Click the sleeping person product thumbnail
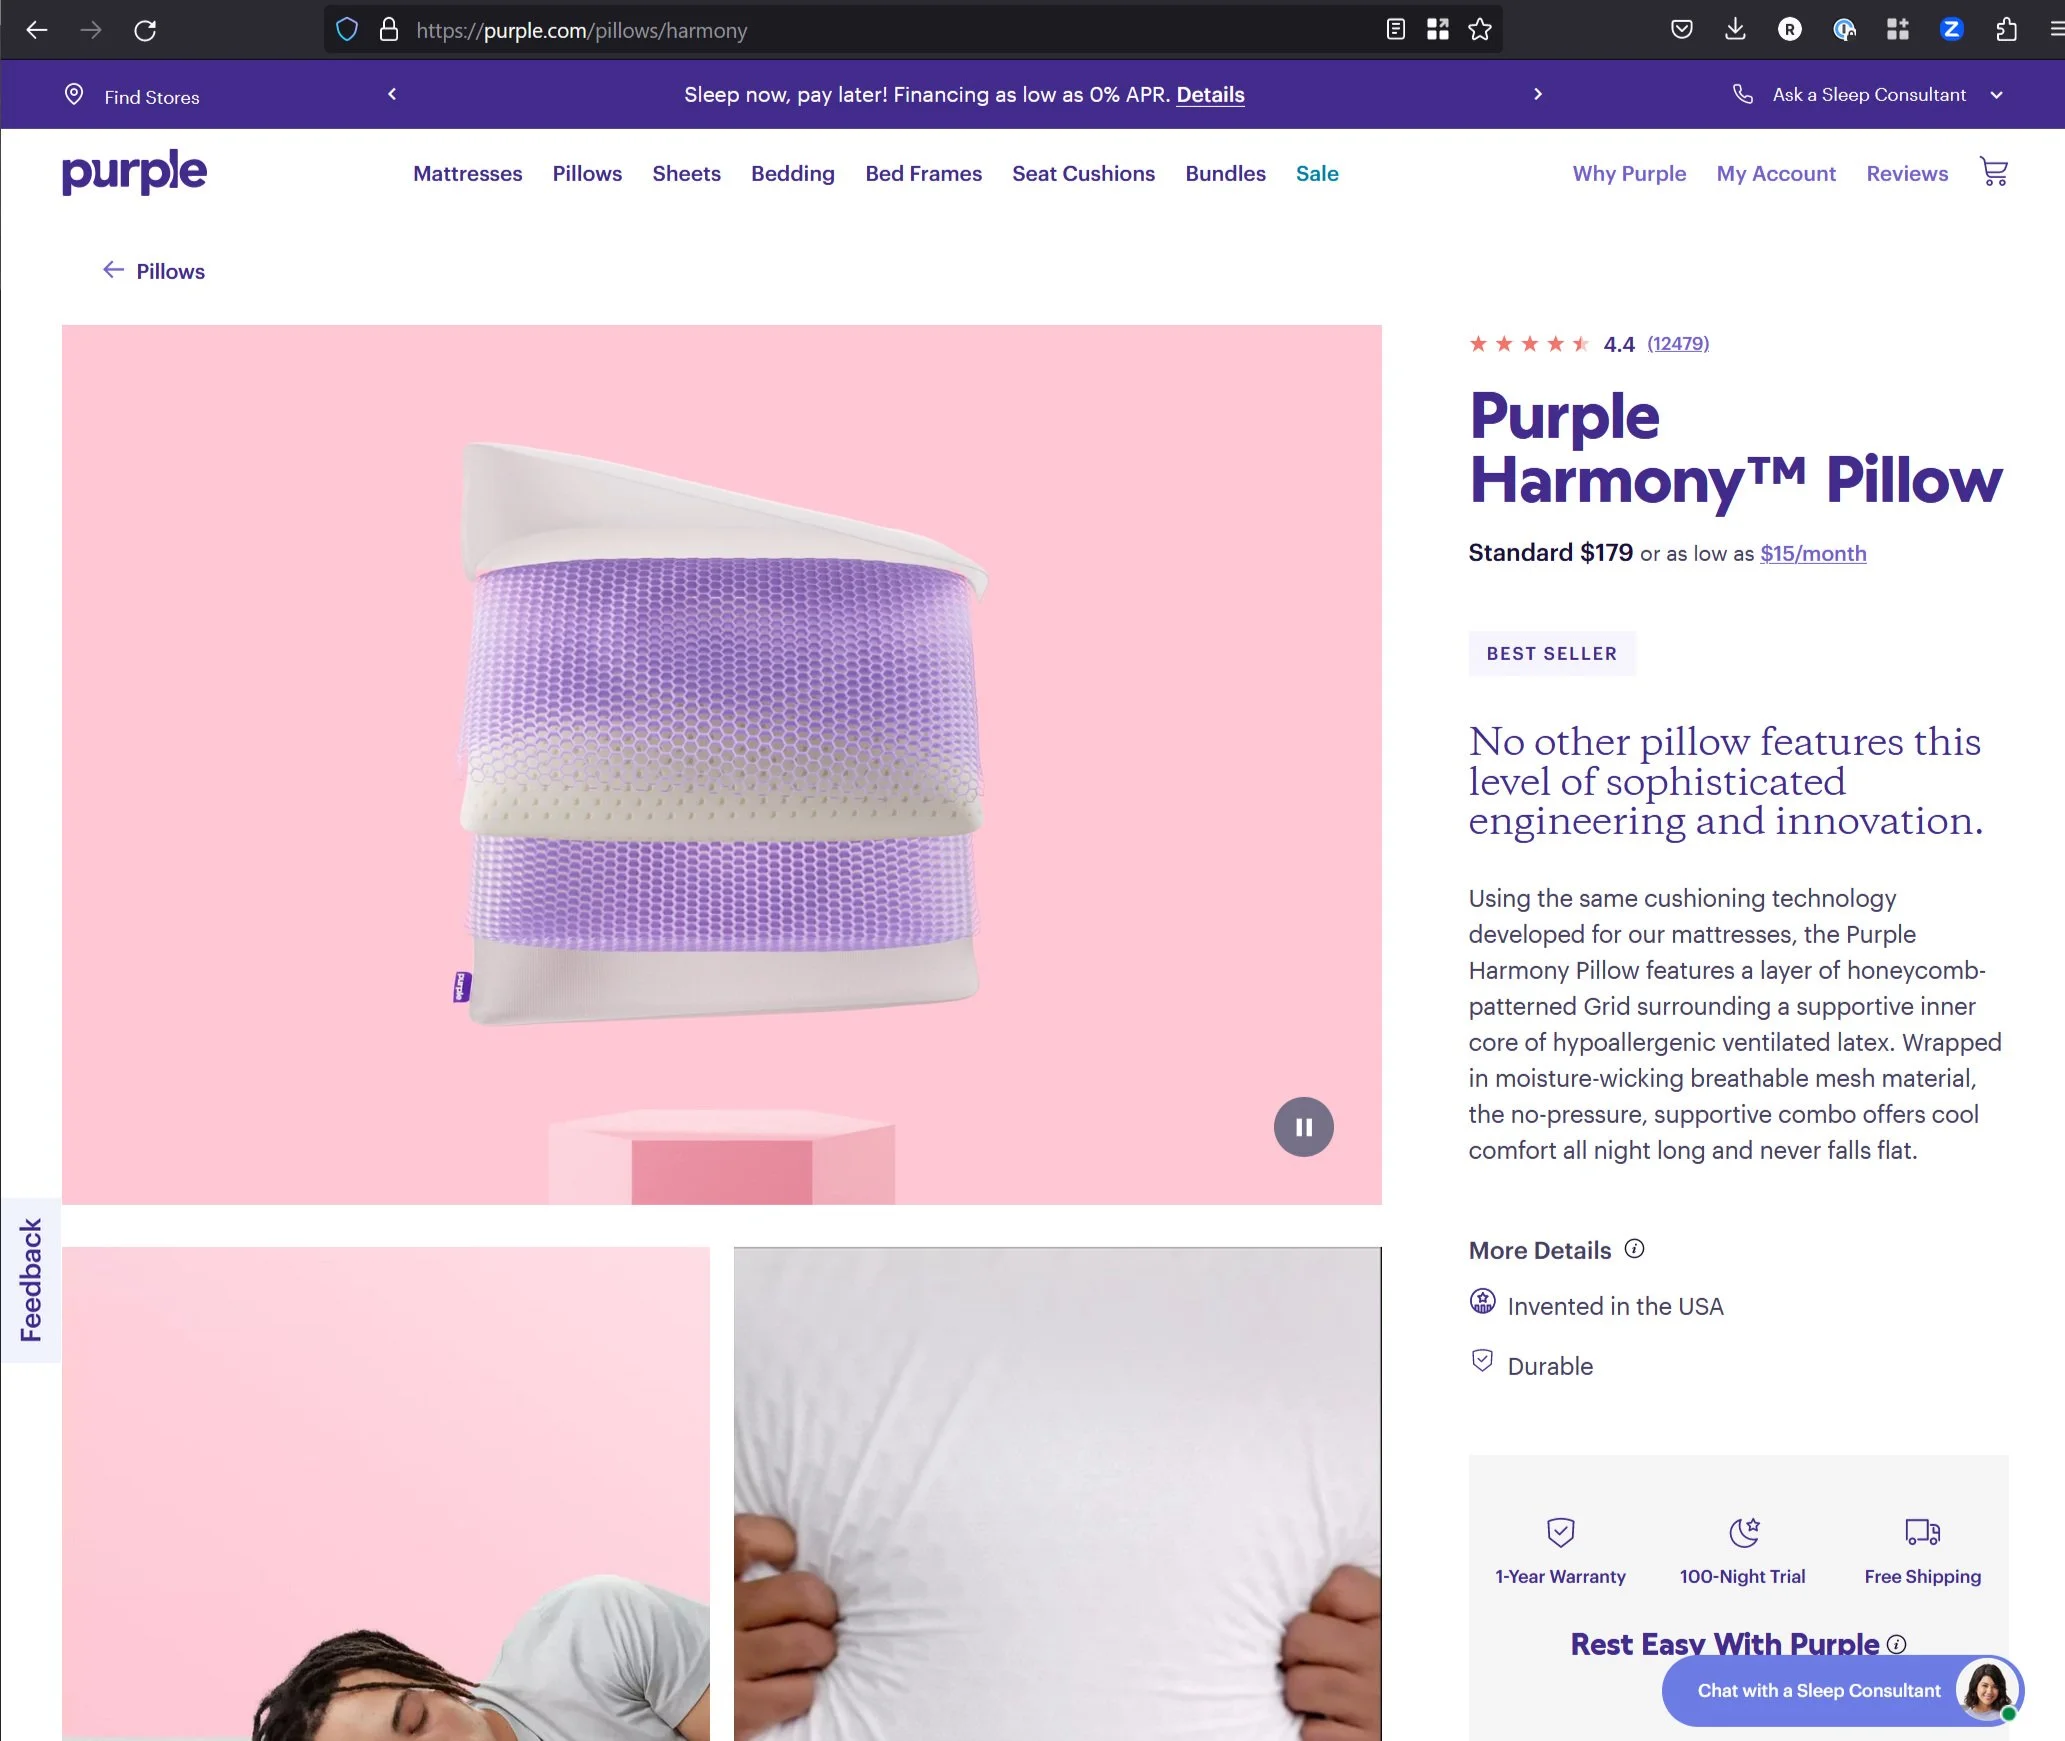The image size is (2065, 1741). tap(386, 1494)
